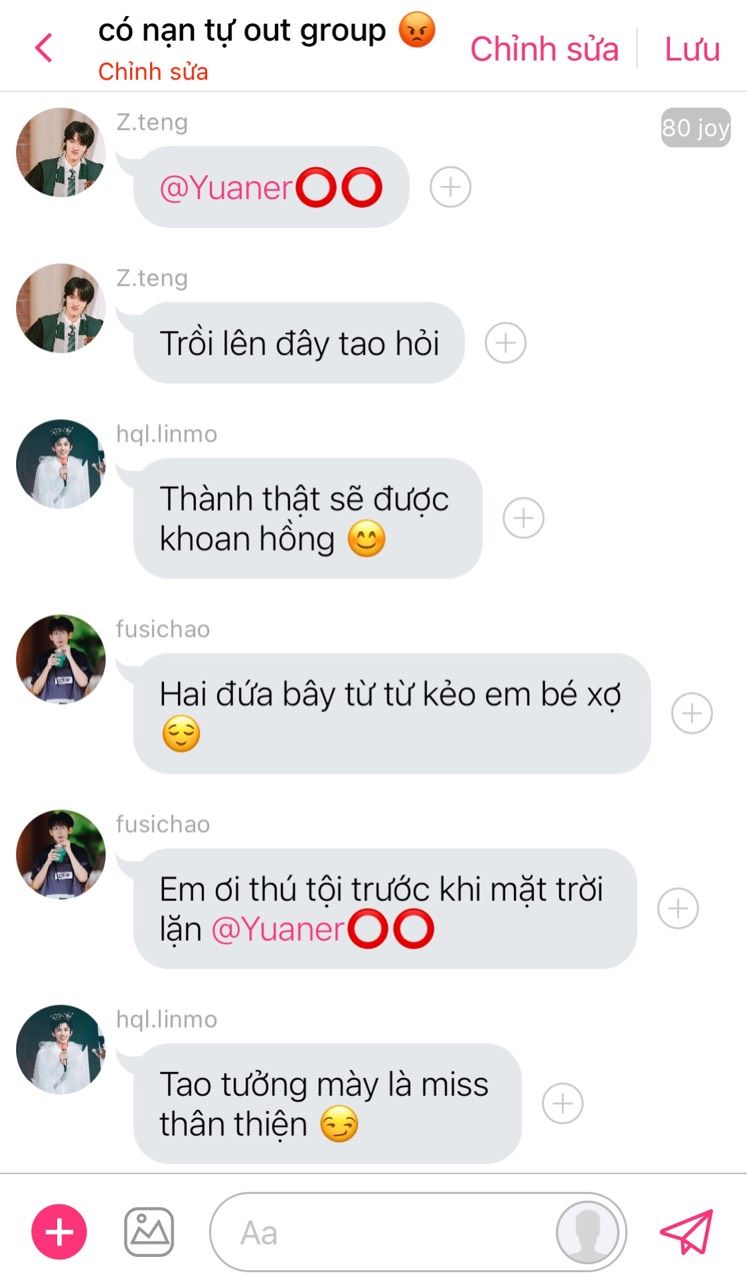The width and height of the screenshot is (747, 1281).
Task: Tap the pink back arrow
Action: point(43,47)
